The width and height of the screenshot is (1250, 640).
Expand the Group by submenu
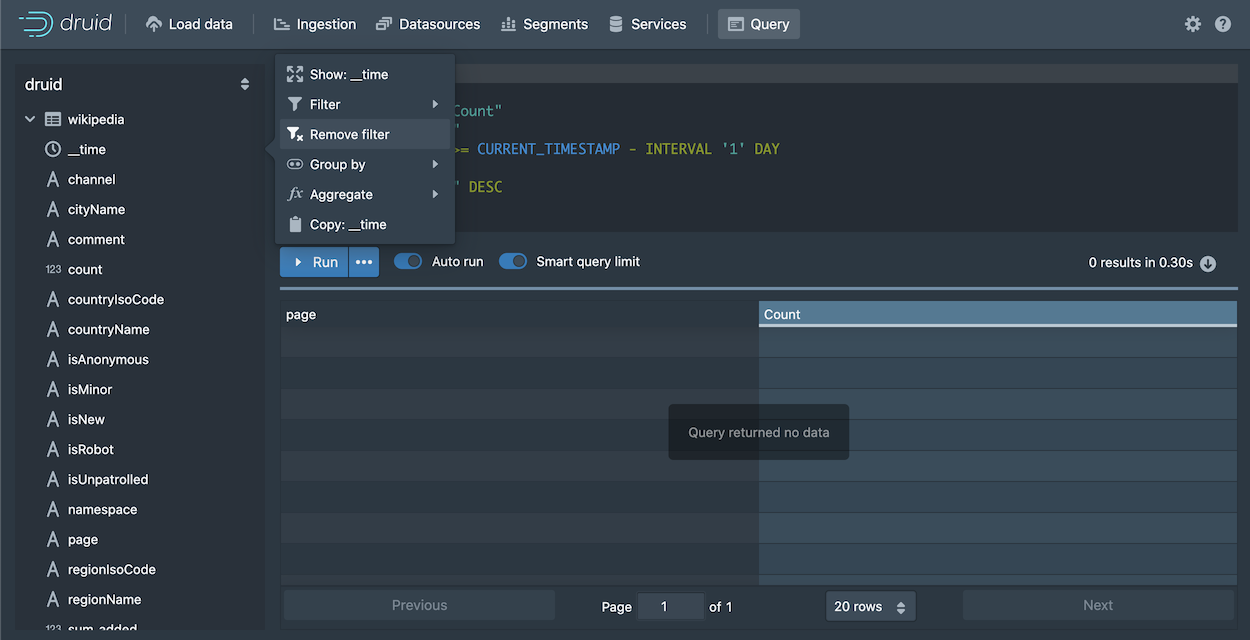pyautogui.click(x=365, y=164)
